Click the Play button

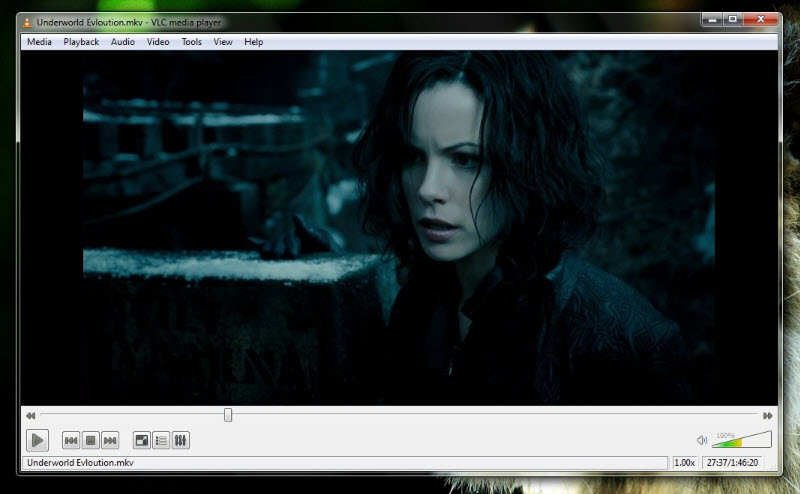[x=37, y=440]
